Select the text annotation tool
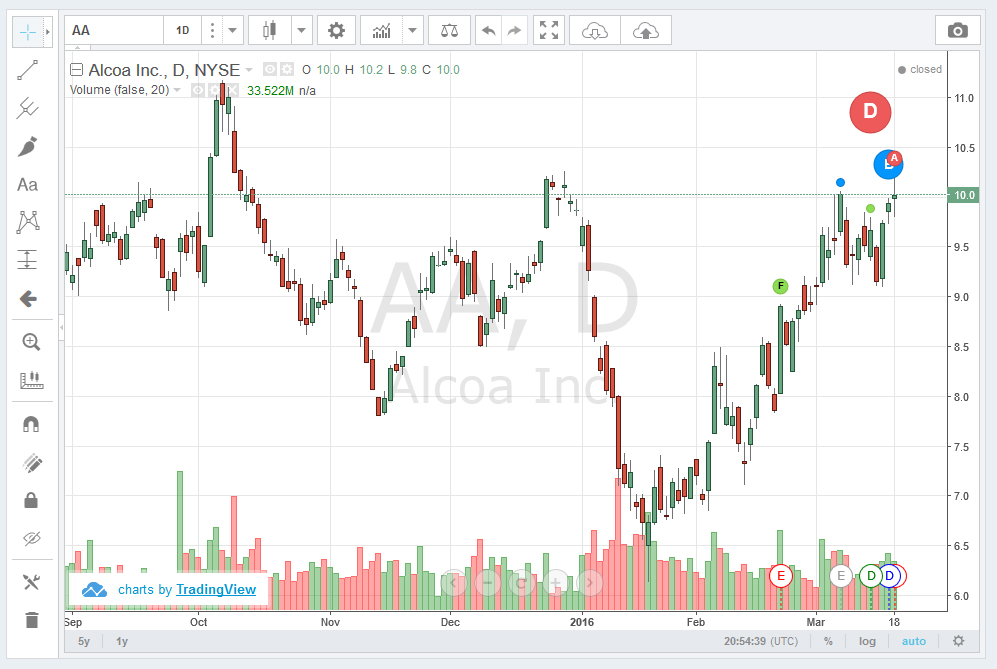 [27, 184]
